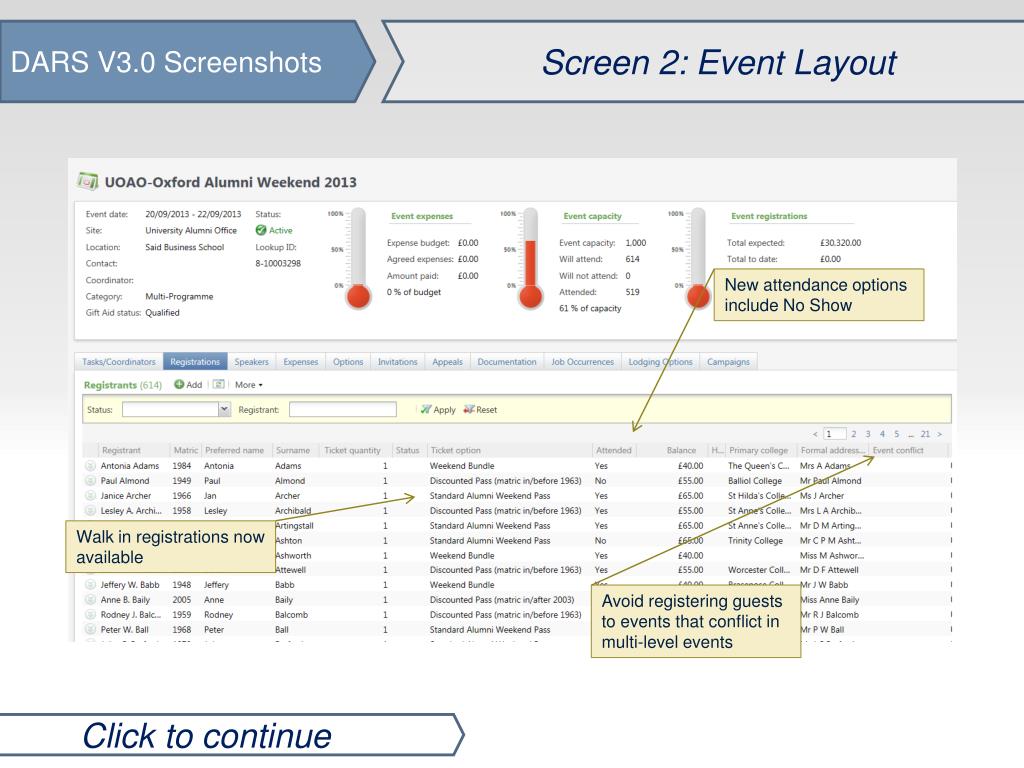Click the Event expenses heading
Image resolution: width=1024 pixels, height=768 pixels.
422,216
